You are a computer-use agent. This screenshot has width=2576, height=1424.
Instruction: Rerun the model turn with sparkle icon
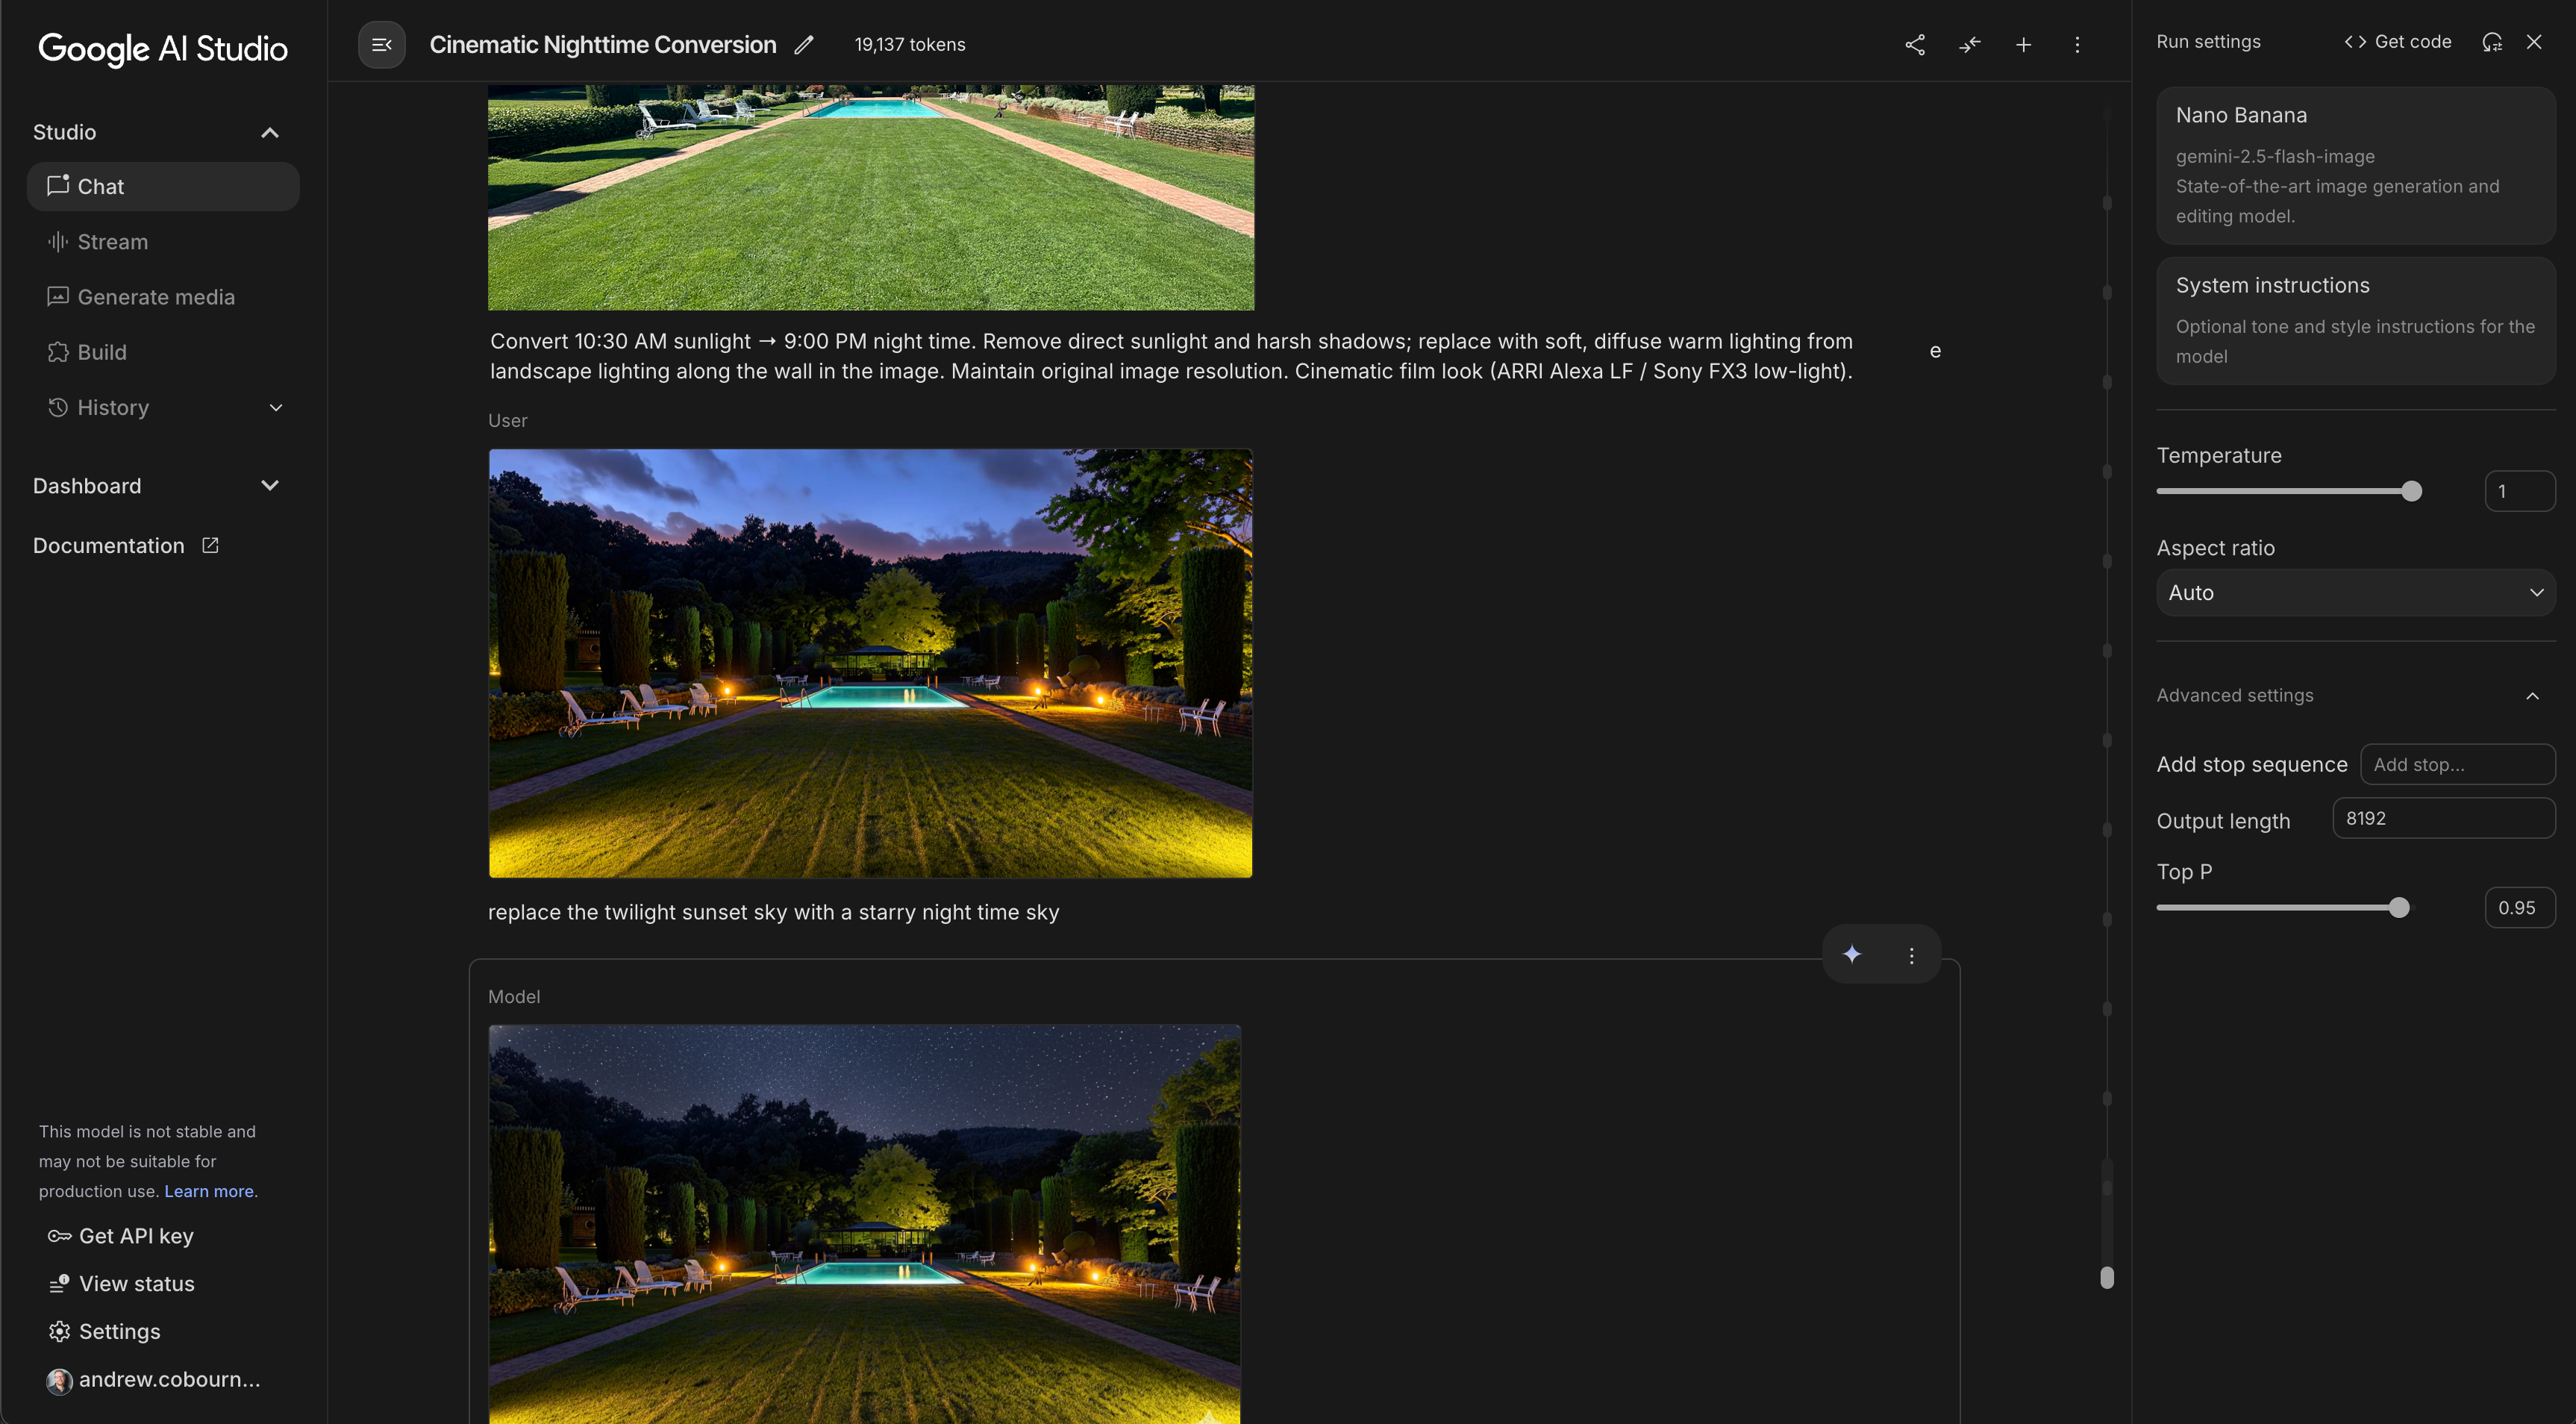click(1852, 954)
